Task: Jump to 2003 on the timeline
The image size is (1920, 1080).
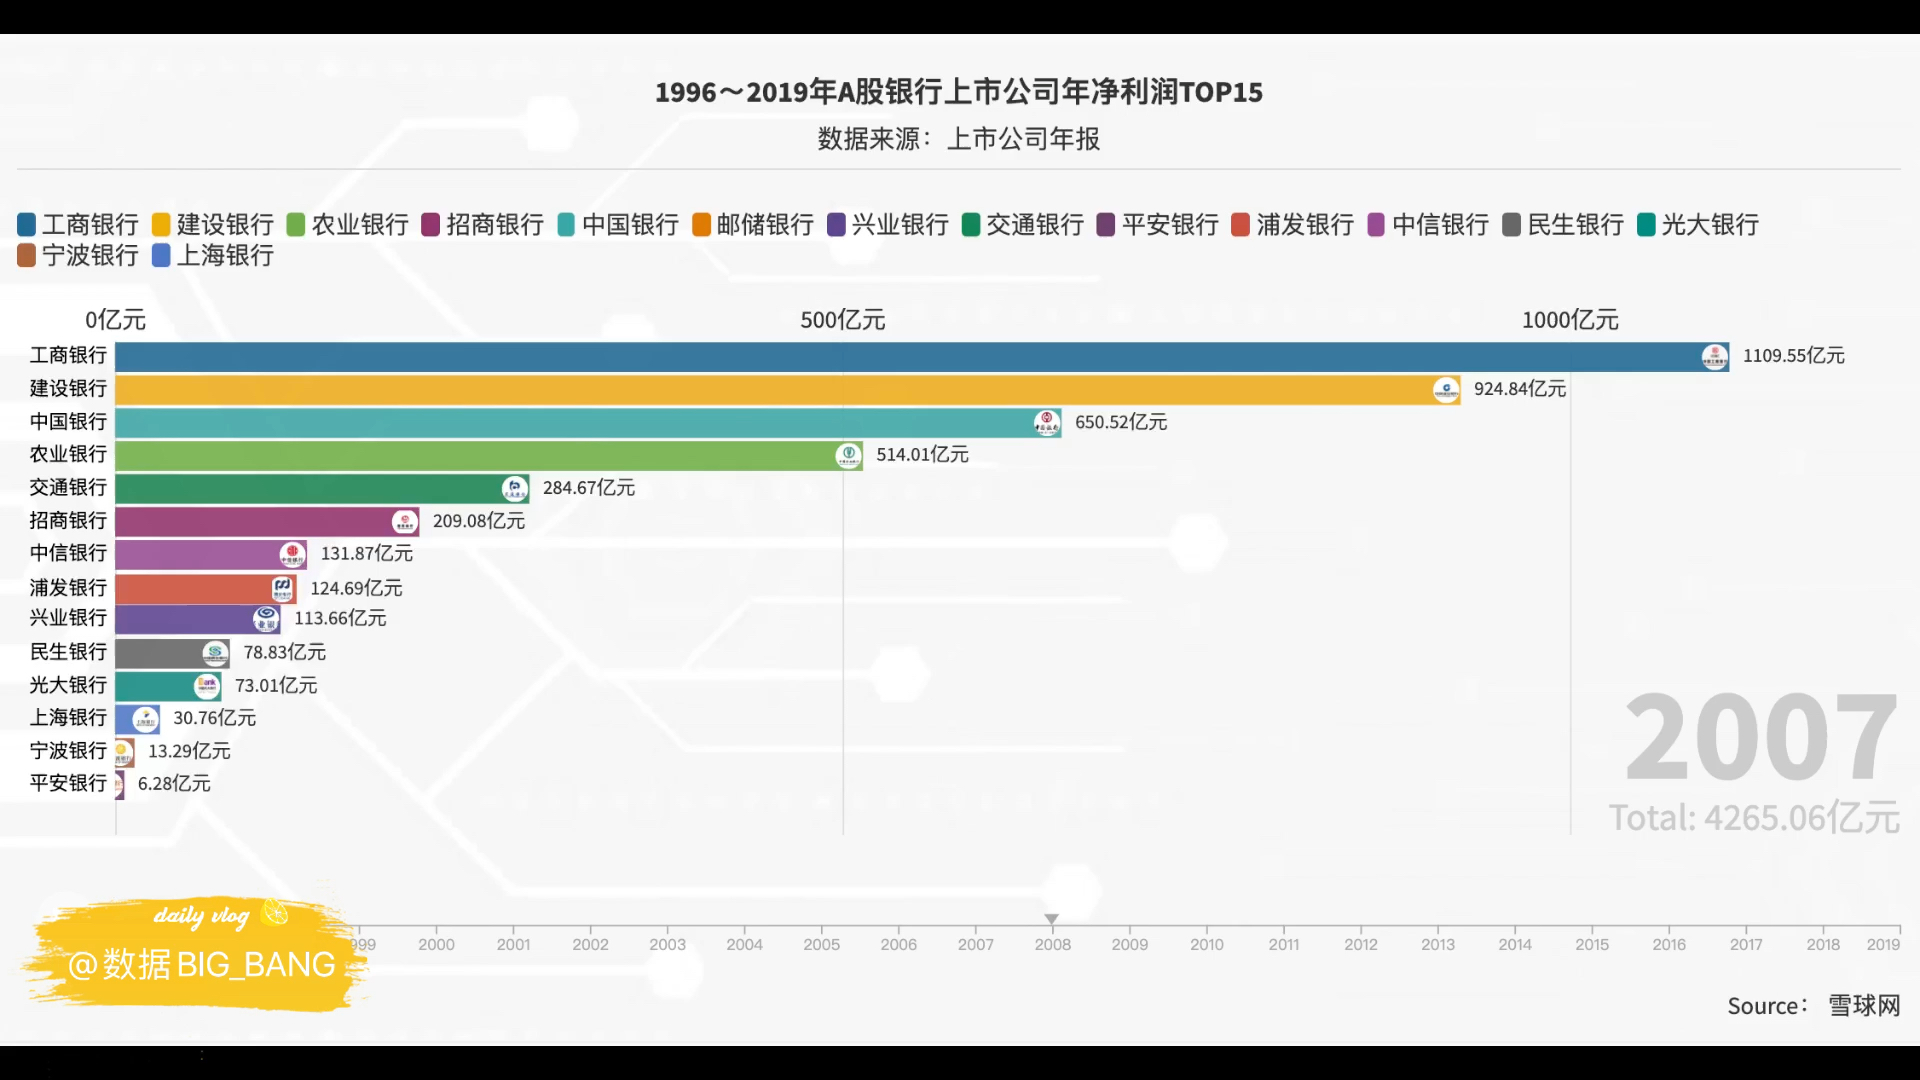Action: click(668, 944)
